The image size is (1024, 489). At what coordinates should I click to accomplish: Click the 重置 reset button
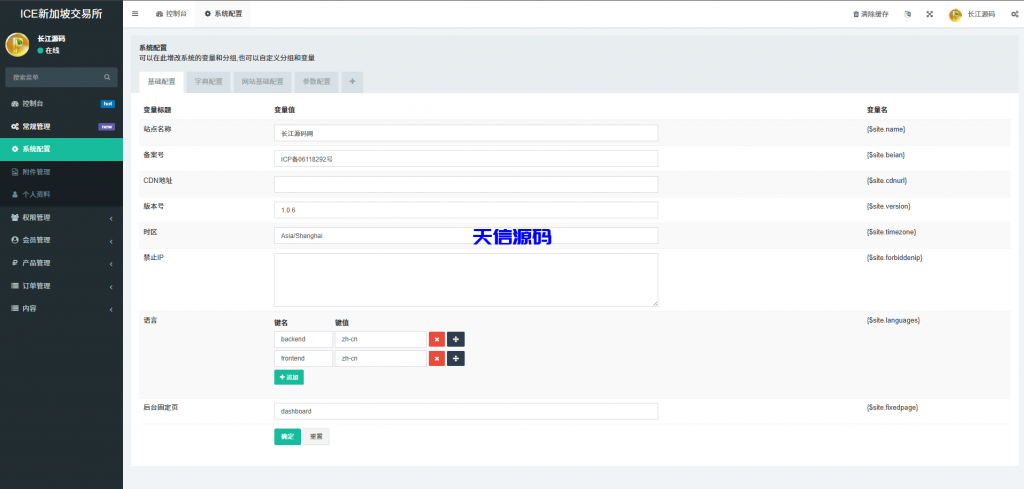(316, 437)
